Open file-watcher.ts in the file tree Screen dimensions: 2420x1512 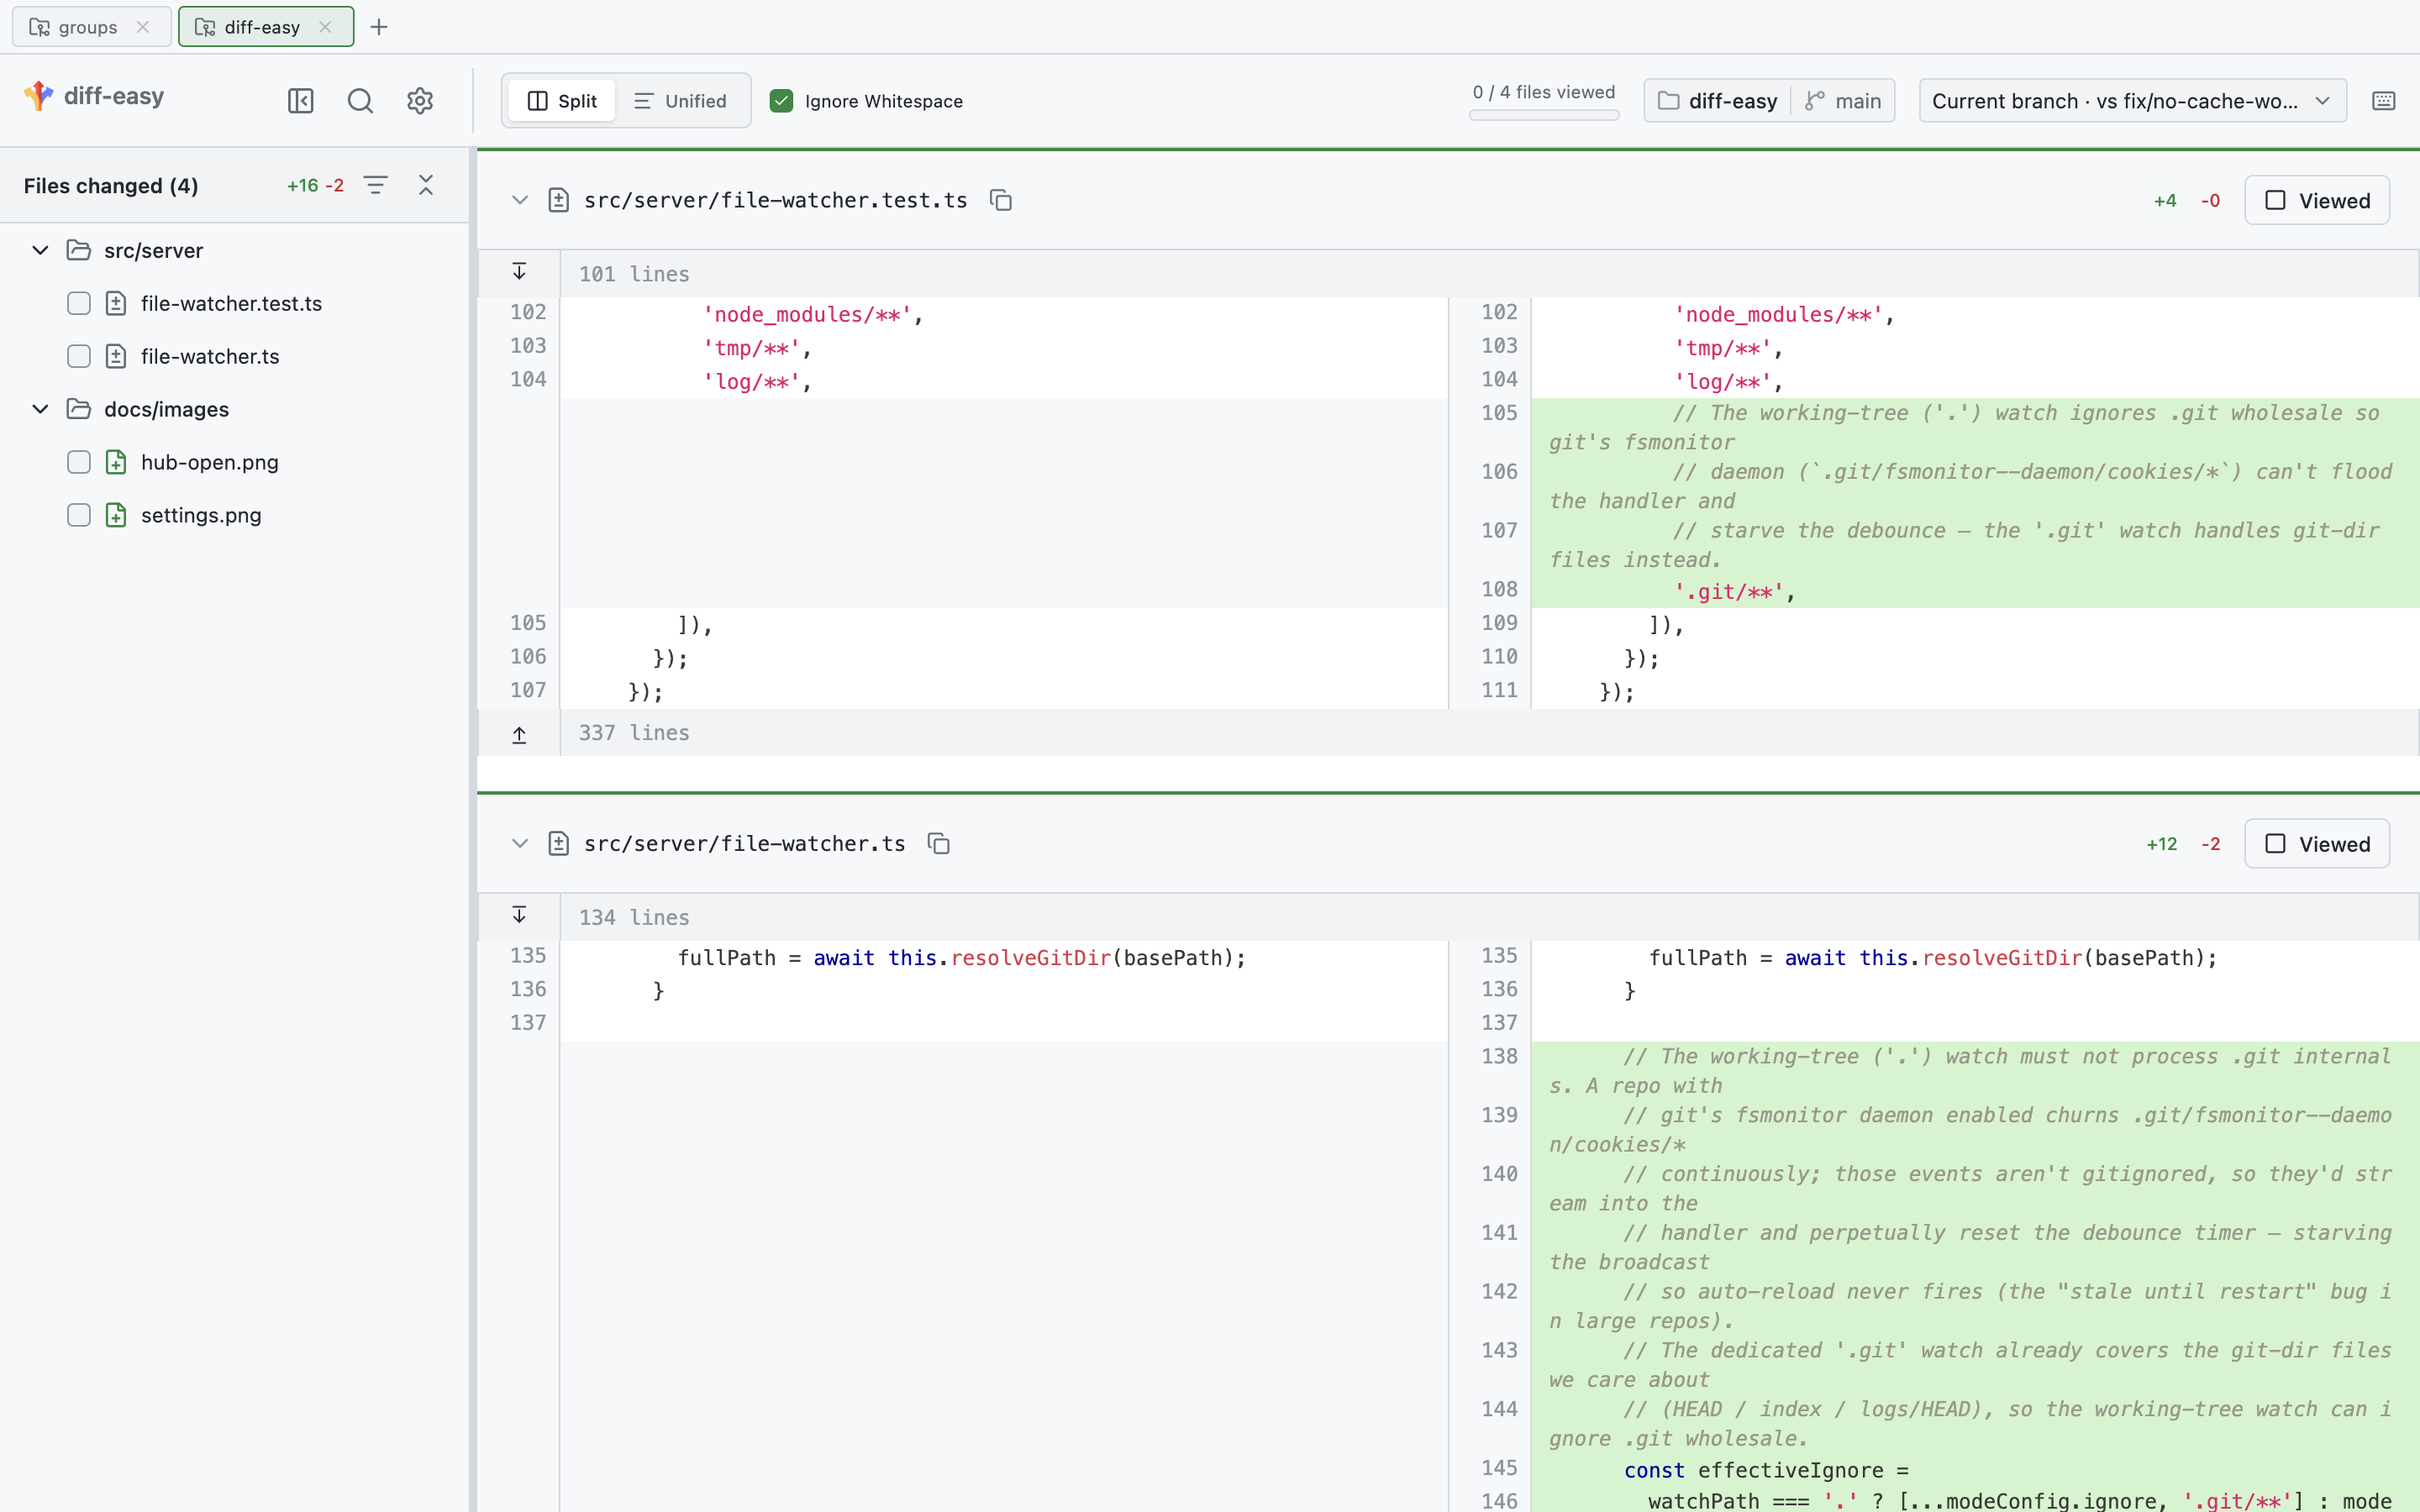pyautogui.click(x=210, y=356)
